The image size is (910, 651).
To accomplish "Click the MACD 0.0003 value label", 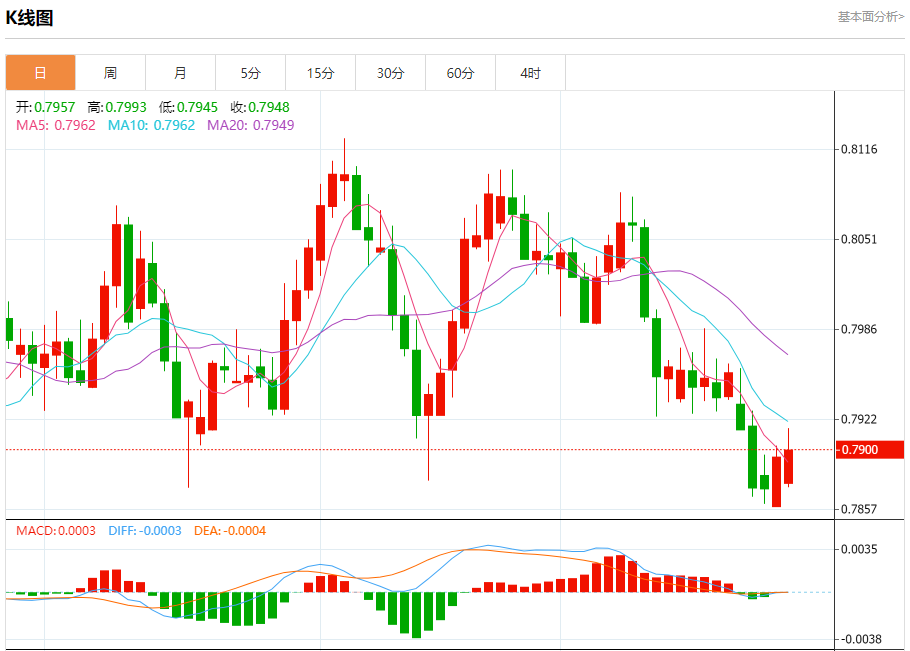I will pos(56,531).
